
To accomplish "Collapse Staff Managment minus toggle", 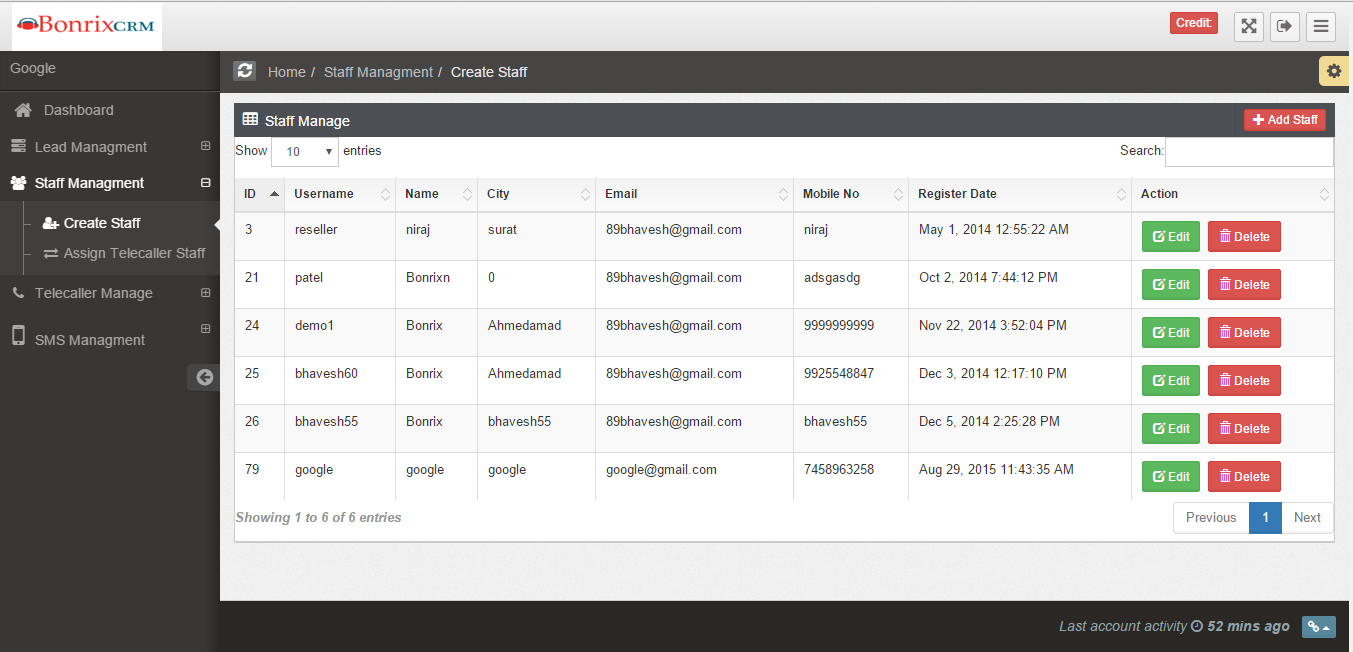I will (x=205, y=183).
